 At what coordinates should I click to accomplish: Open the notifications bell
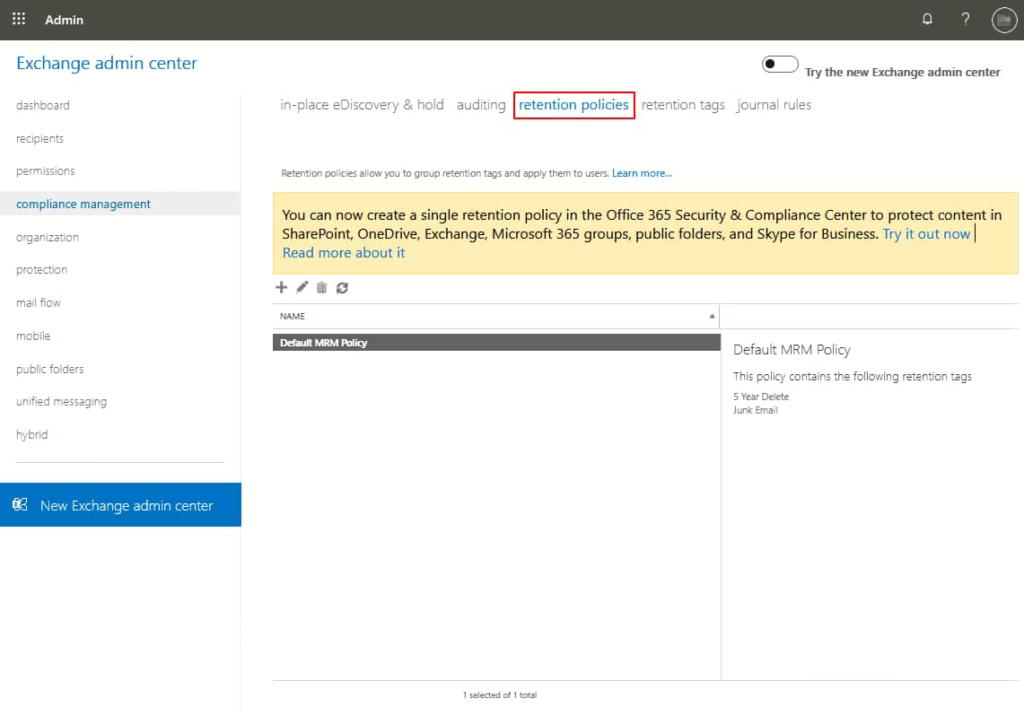[927, 18]
